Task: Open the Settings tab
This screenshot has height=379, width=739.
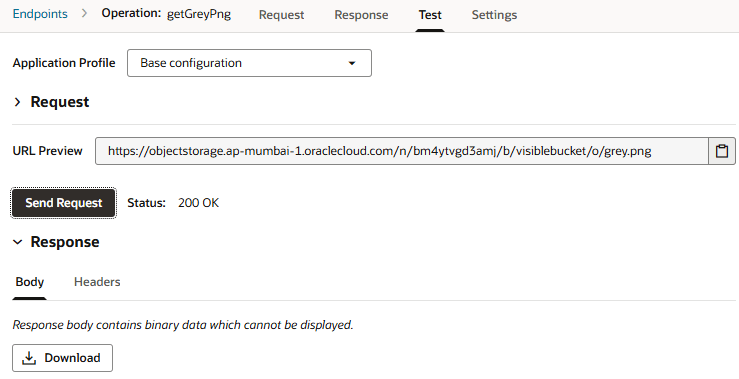Action: (x=494, y=15)
